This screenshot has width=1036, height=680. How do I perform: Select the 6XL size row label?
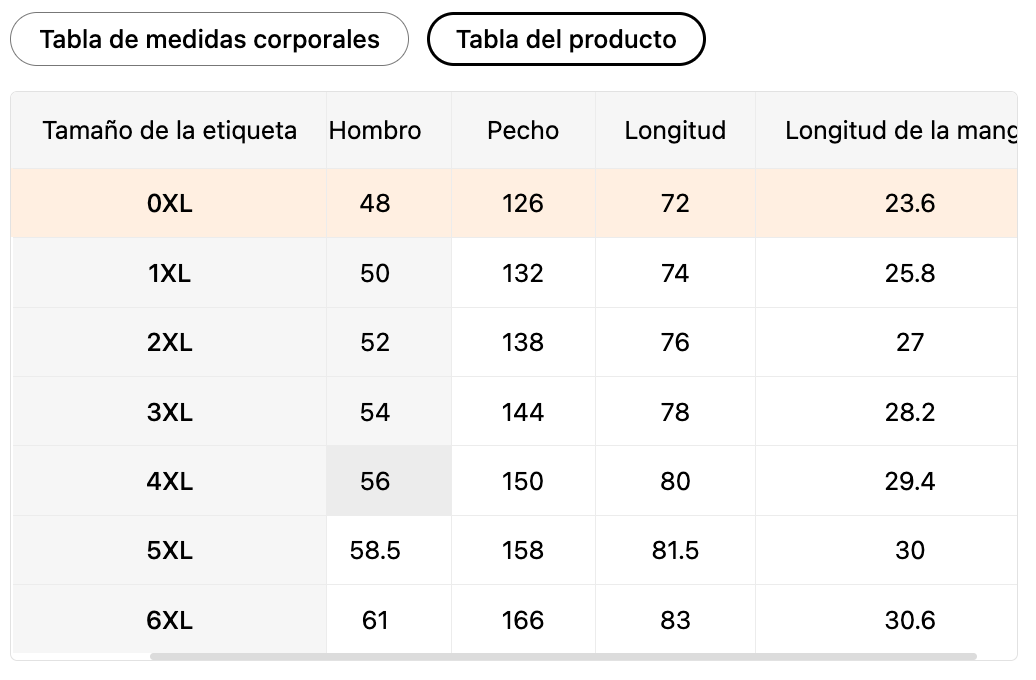[x=169, y=621]
